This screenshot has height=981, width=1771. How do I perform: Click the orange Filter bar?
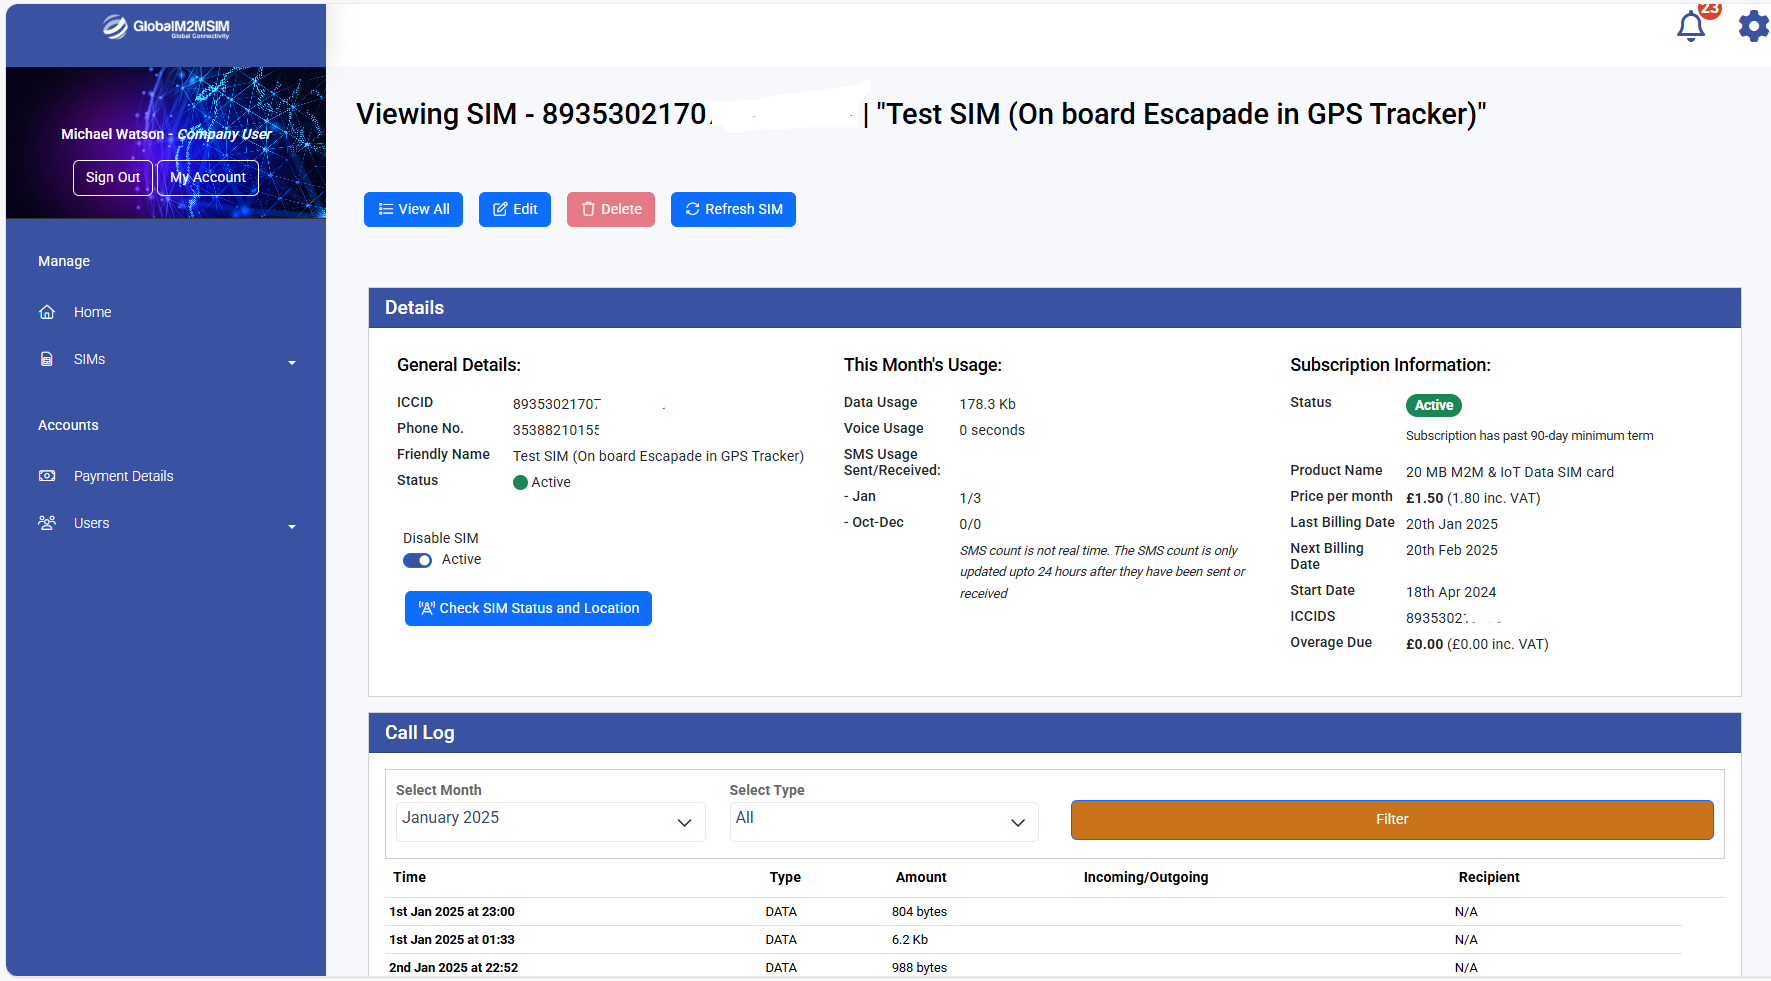1391,819
